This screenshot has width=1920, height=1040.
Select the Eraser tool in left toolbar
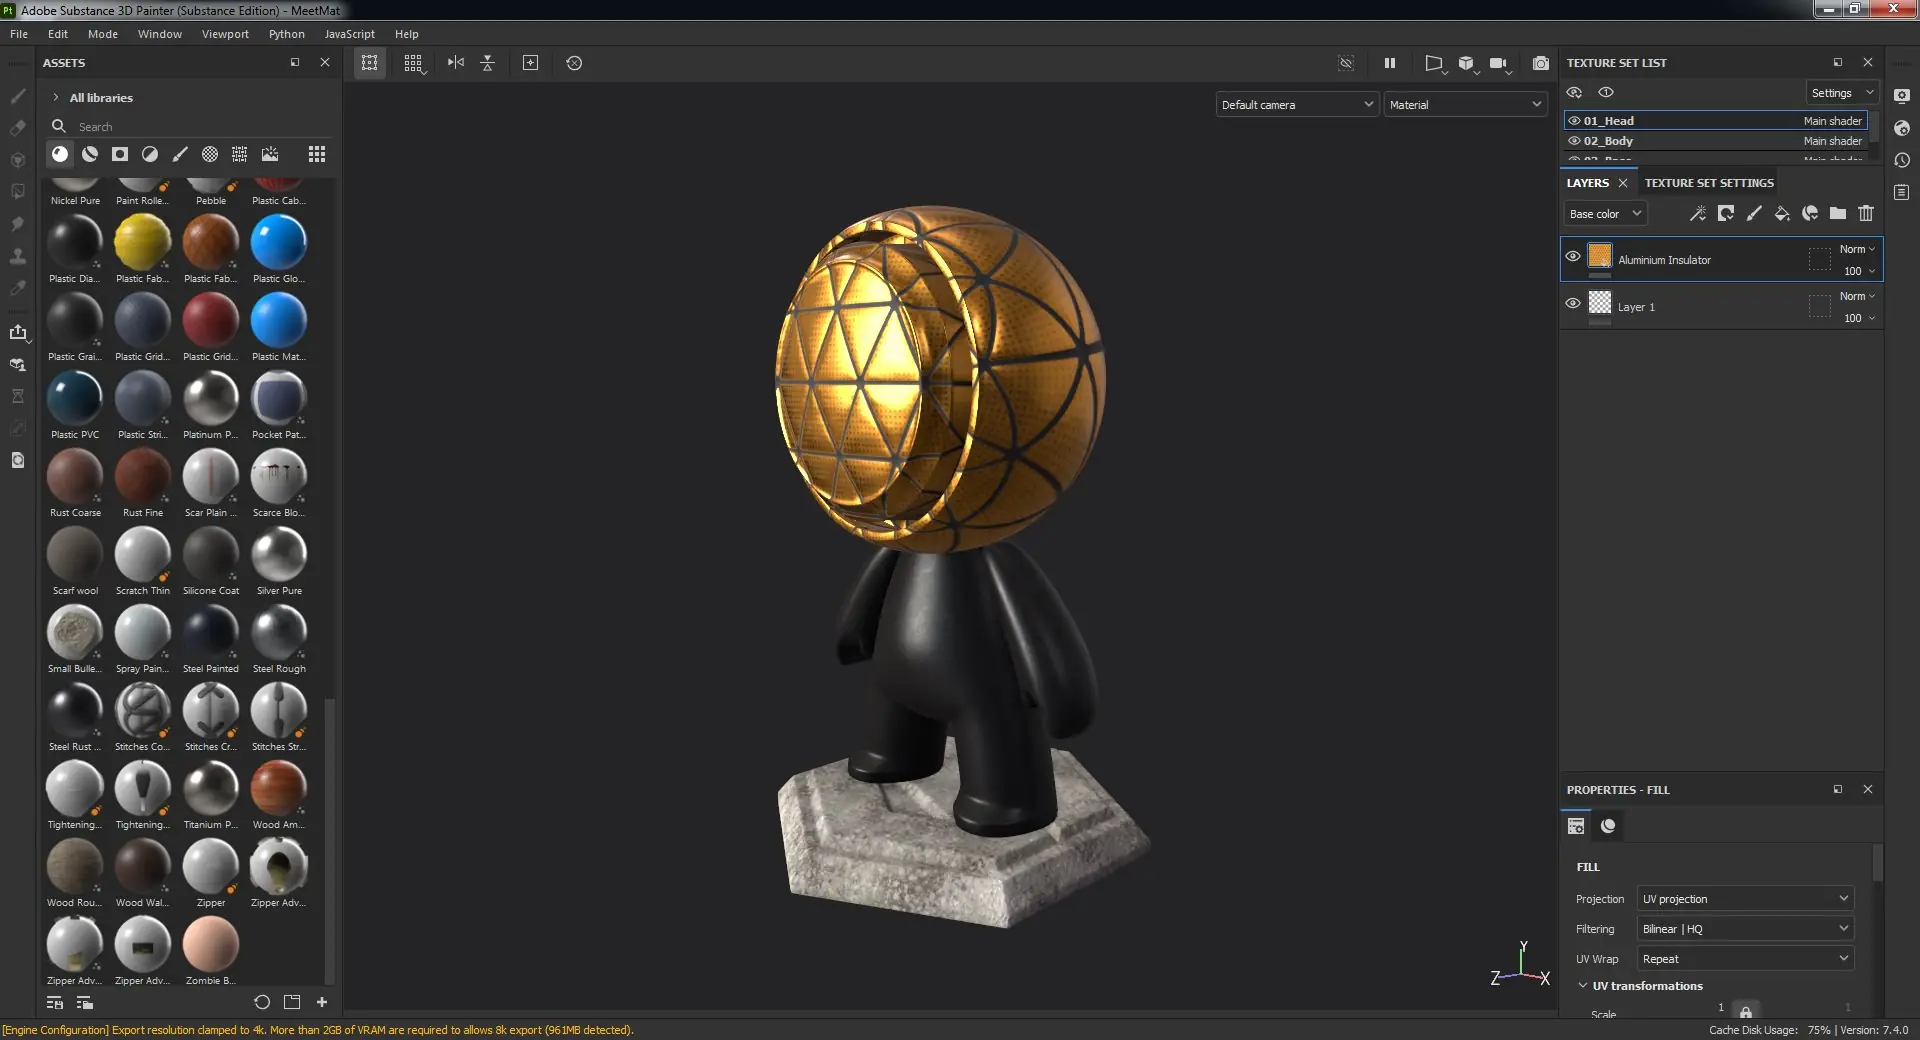pos(18,128)
